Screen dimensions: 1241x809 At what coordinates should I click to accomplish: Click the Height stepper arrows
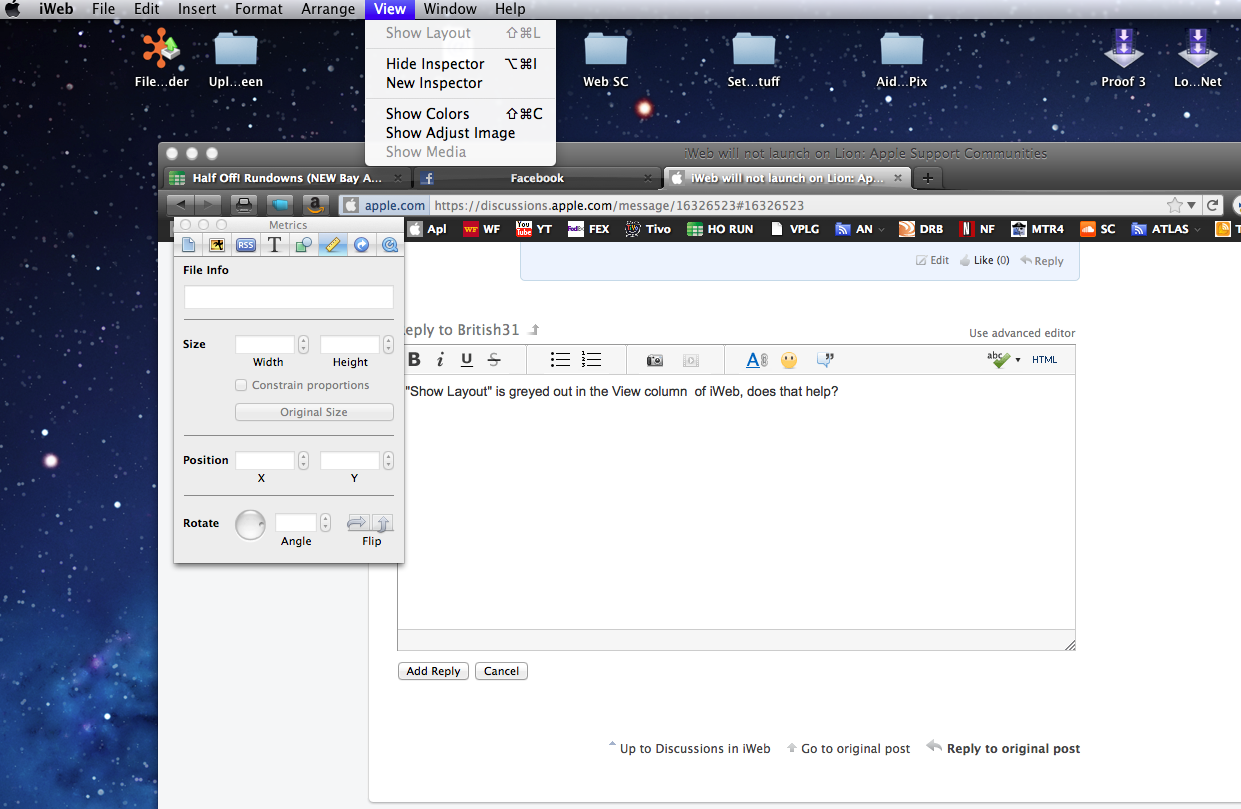(x=388, y=345)
